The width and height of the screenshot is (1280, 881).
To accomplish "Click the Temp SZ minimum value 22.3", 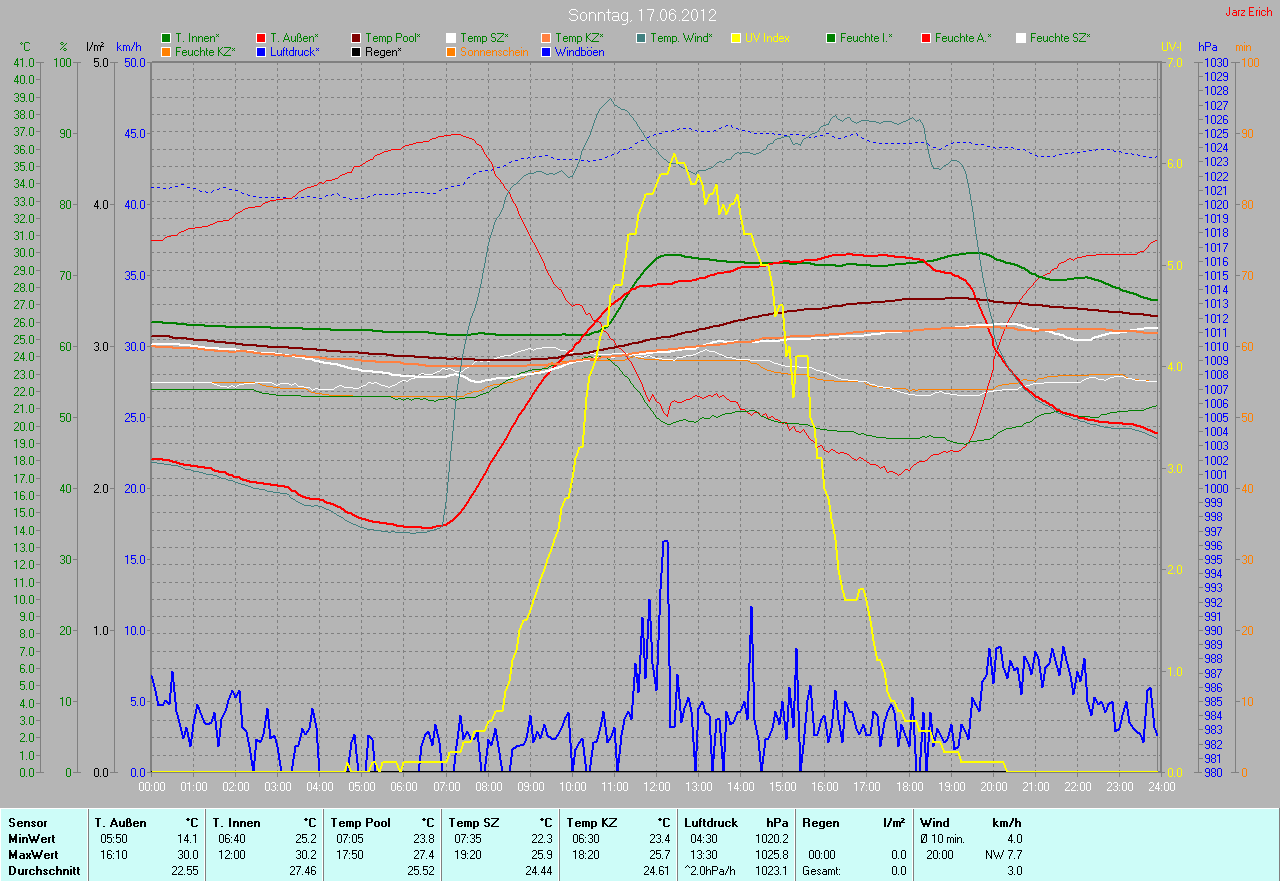I will coord(541,839).
